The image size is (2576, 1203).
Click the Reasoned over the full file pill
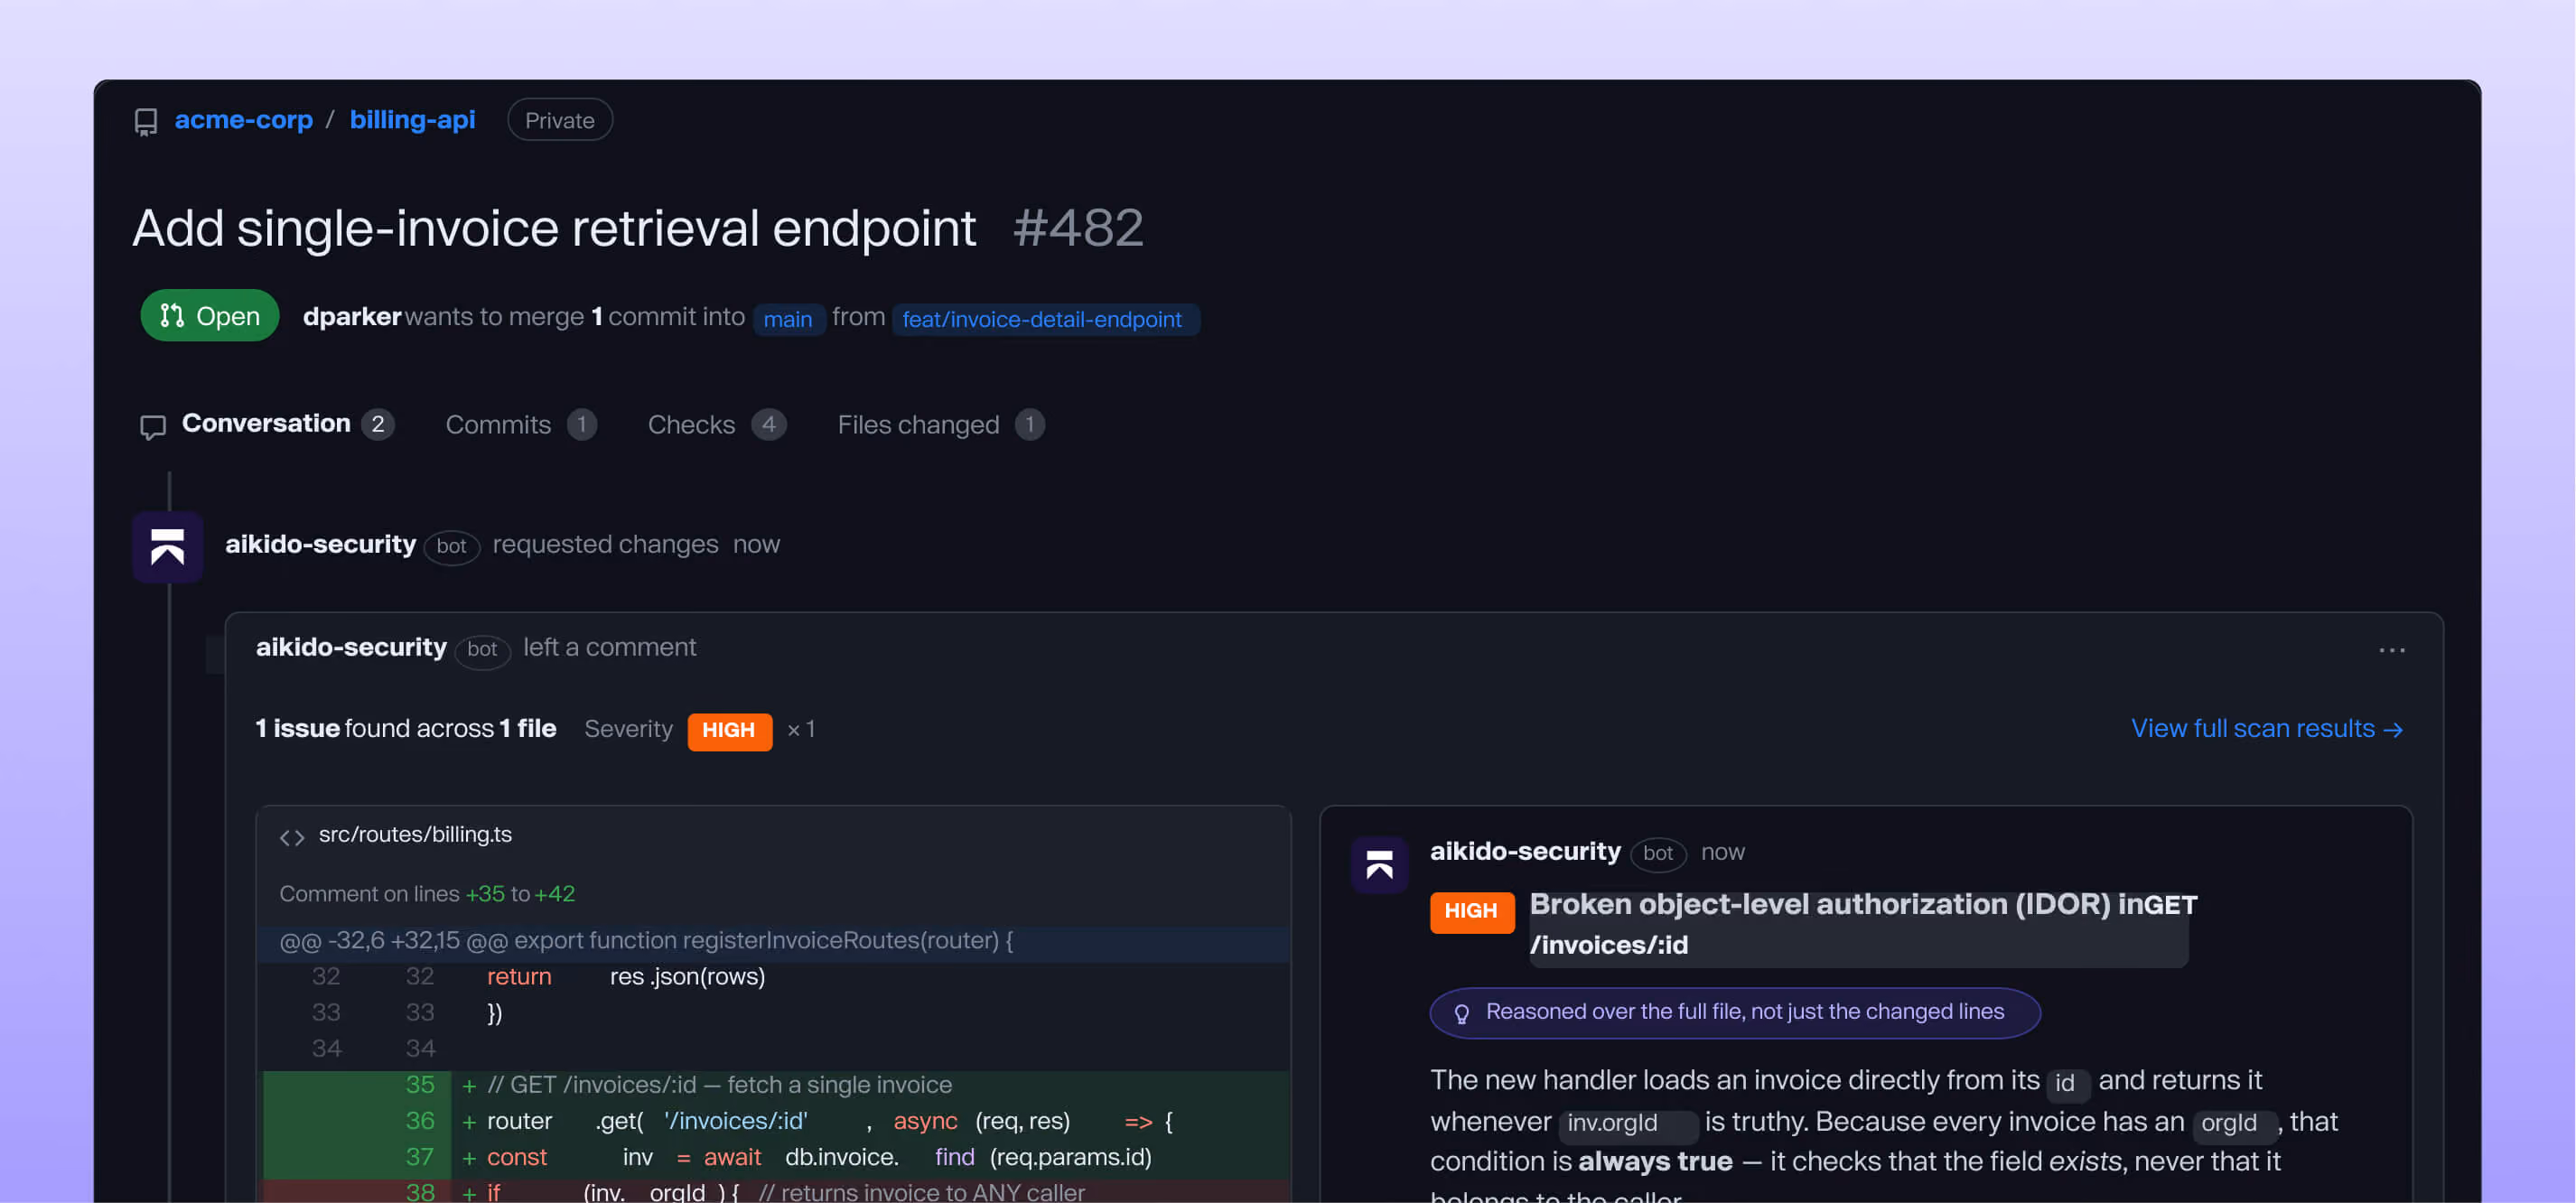click(x=1734, y=1013)
